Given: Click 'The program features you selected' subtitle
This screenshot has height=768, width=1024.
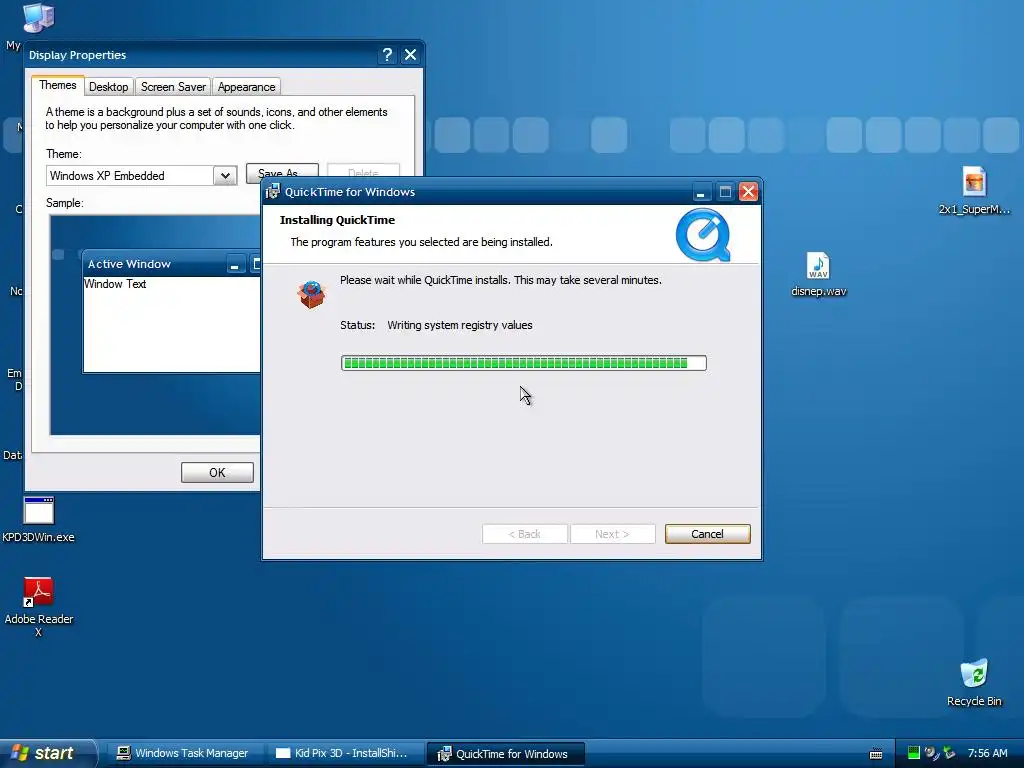Looking at the screenshot, I should (421, 242).
